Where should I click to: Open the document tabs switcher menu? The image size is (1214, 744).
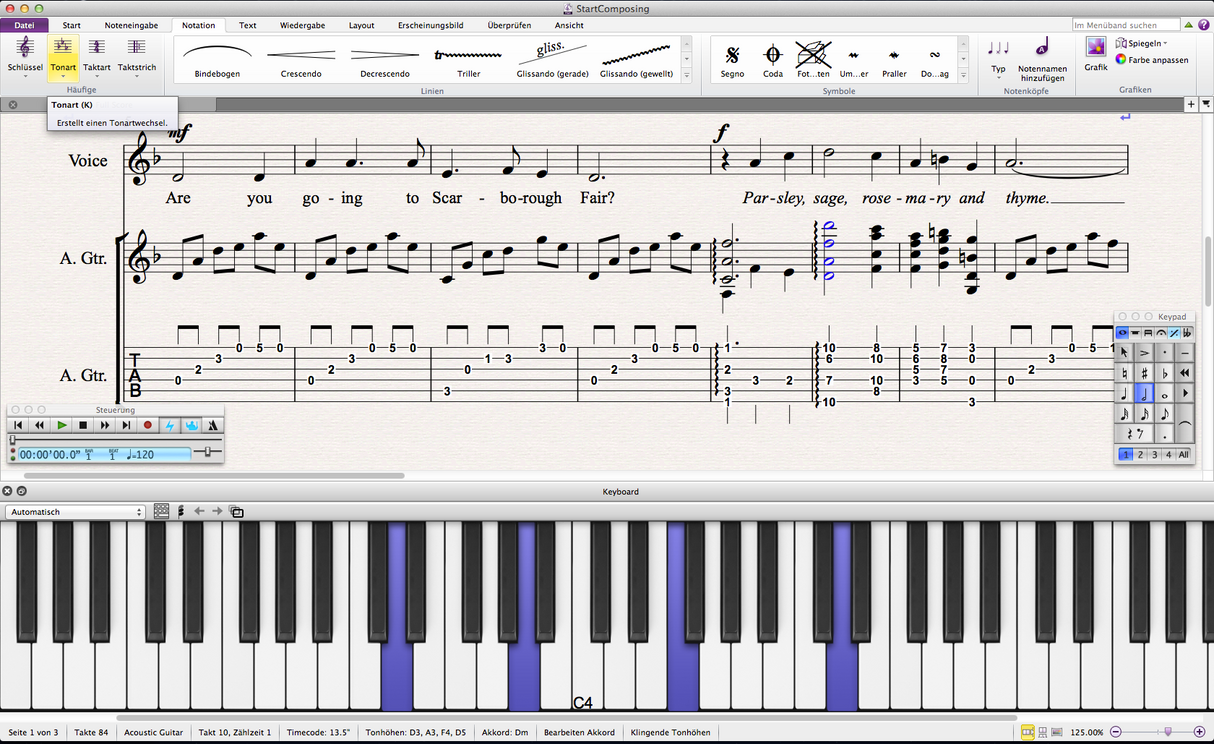[1205, 104]
